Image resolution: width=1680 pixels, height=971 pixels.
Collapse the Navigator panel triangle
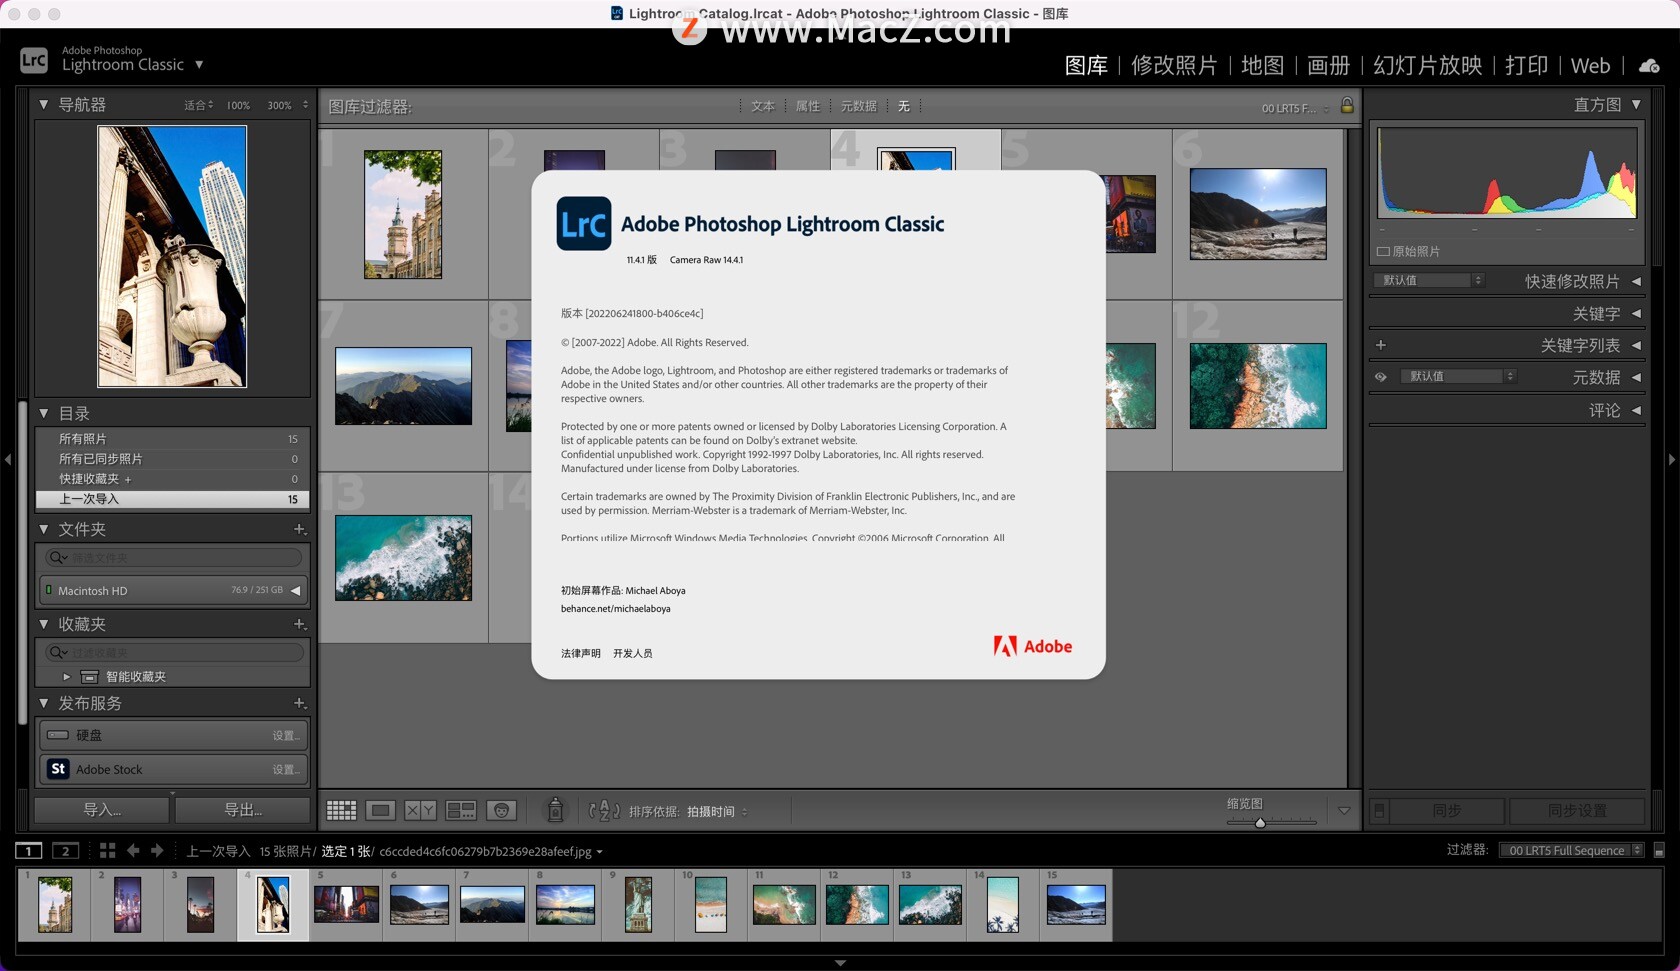(44, 104)
